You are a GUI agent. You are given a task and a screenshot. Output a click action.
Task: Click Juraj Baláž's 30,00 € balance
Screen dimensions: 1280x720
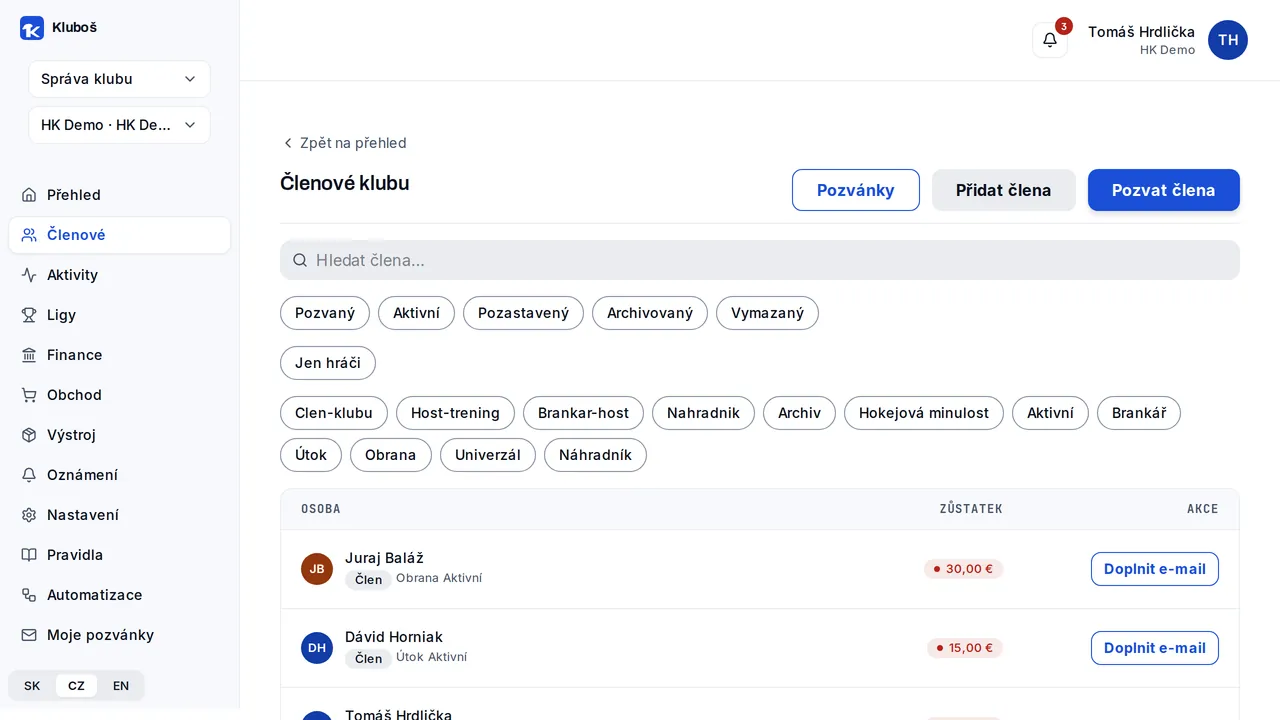[x=964, y=569]
